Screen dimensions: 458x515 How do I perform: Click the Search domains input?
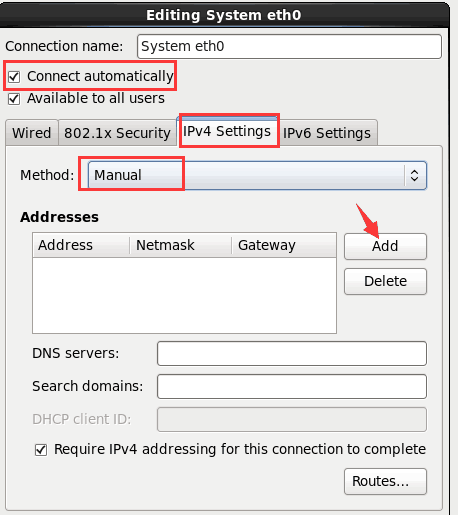(x=292, y=386)
